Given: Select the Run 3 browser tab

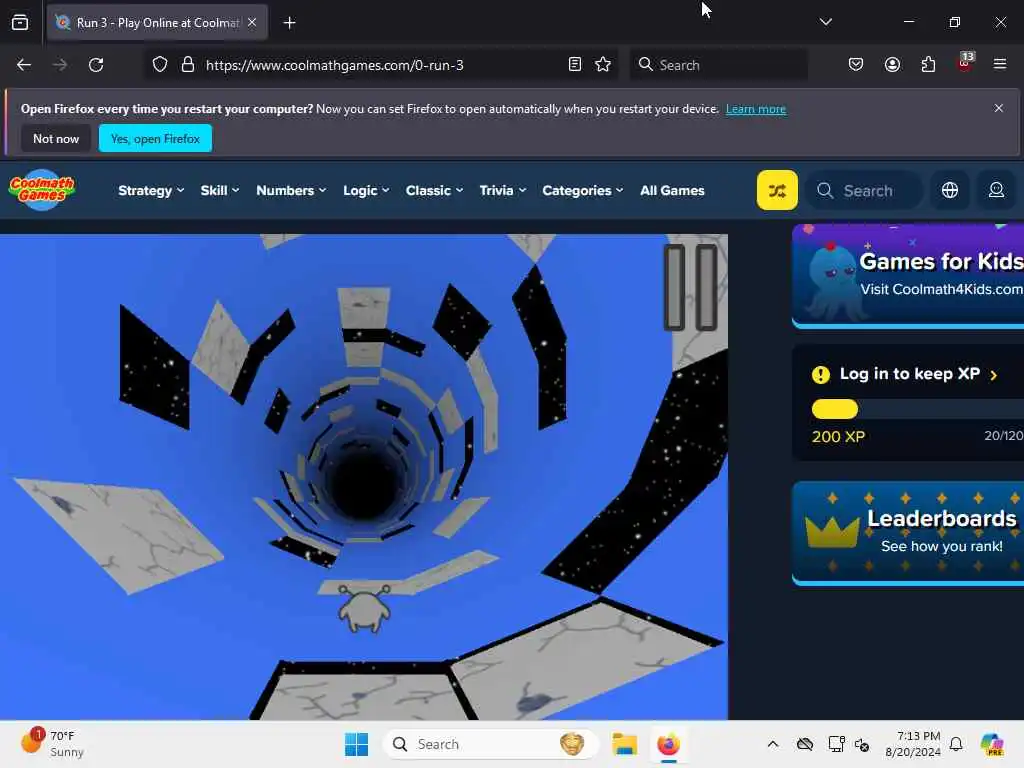Looking at the screenshot, I should (157, 22).
